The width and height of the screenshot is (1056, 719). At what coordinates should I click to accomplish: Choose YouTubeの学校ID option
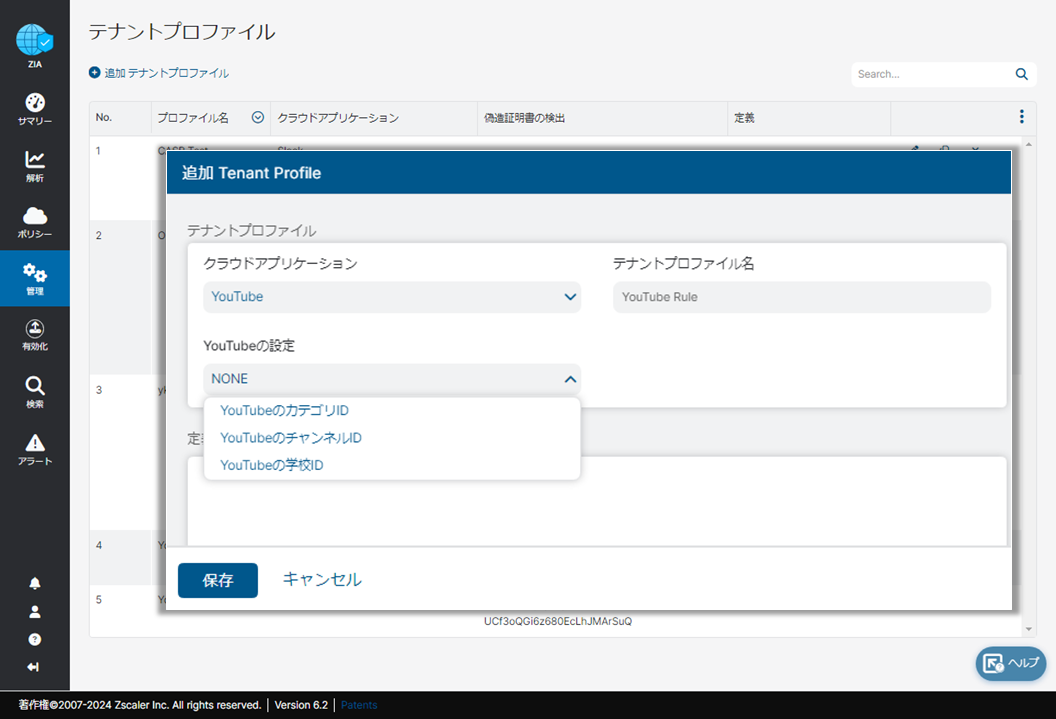coord(271,465)
